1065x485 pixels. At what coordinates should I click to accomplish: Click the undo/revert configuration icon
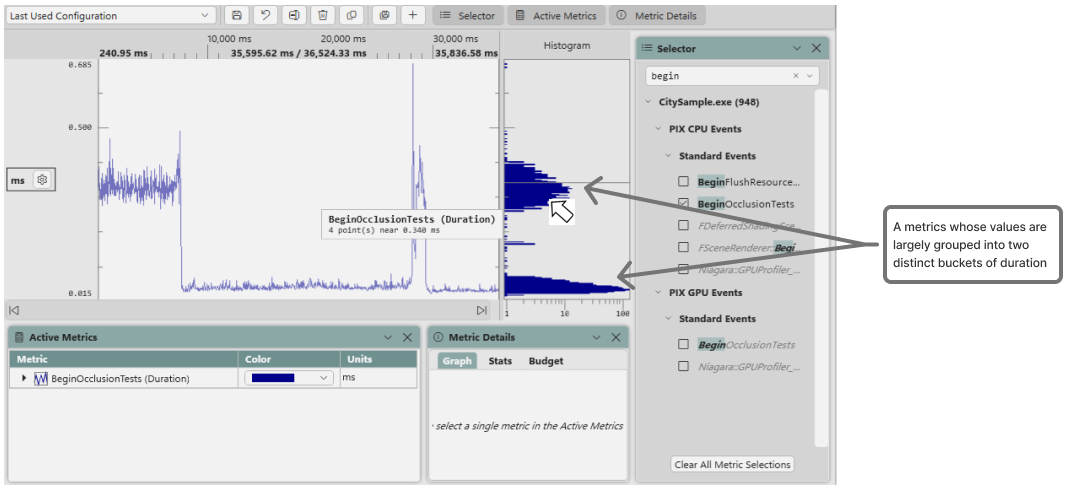(x=266, y=15)
